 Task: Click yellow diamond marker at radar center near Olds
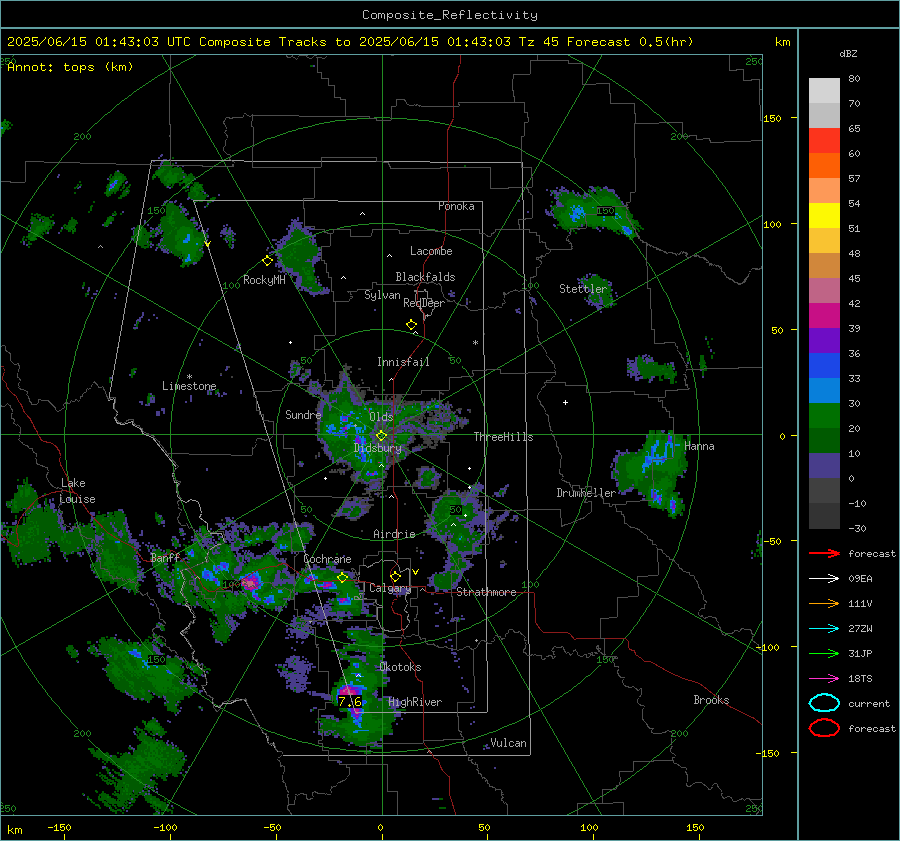pyautogui.click(x=381, y=436)
